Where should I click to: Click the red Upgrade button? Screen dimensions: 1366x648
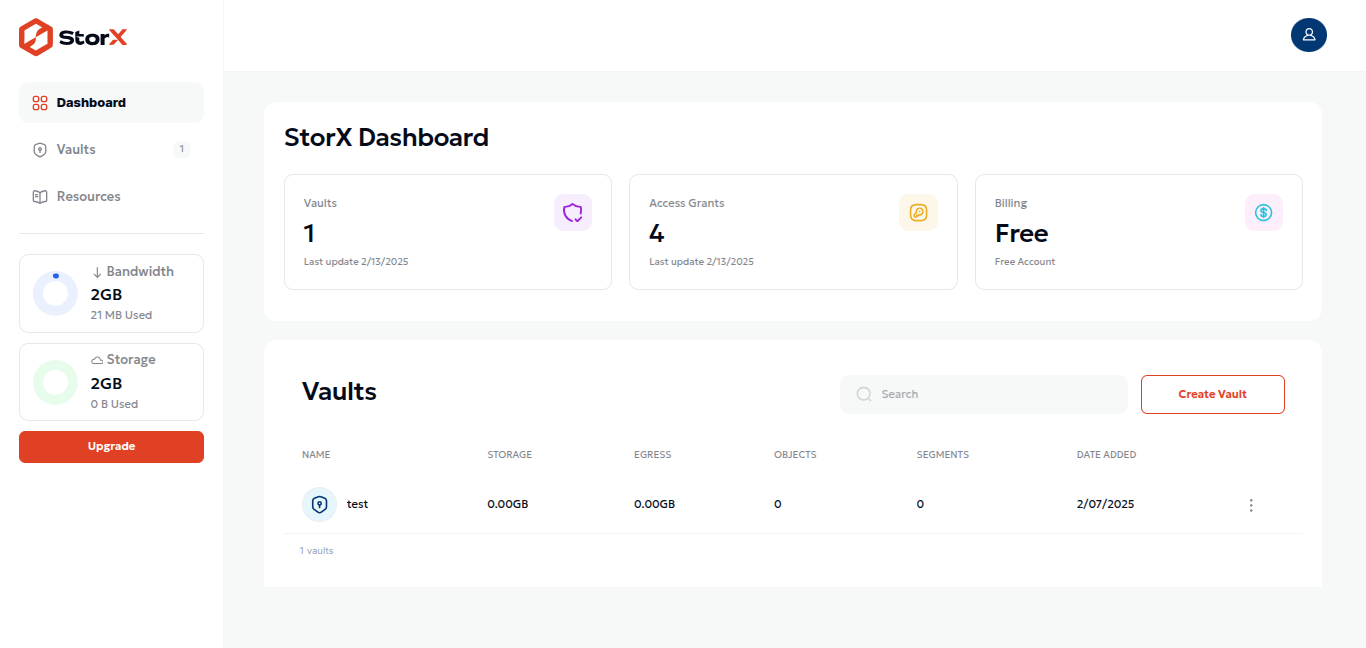coord(111,447)
